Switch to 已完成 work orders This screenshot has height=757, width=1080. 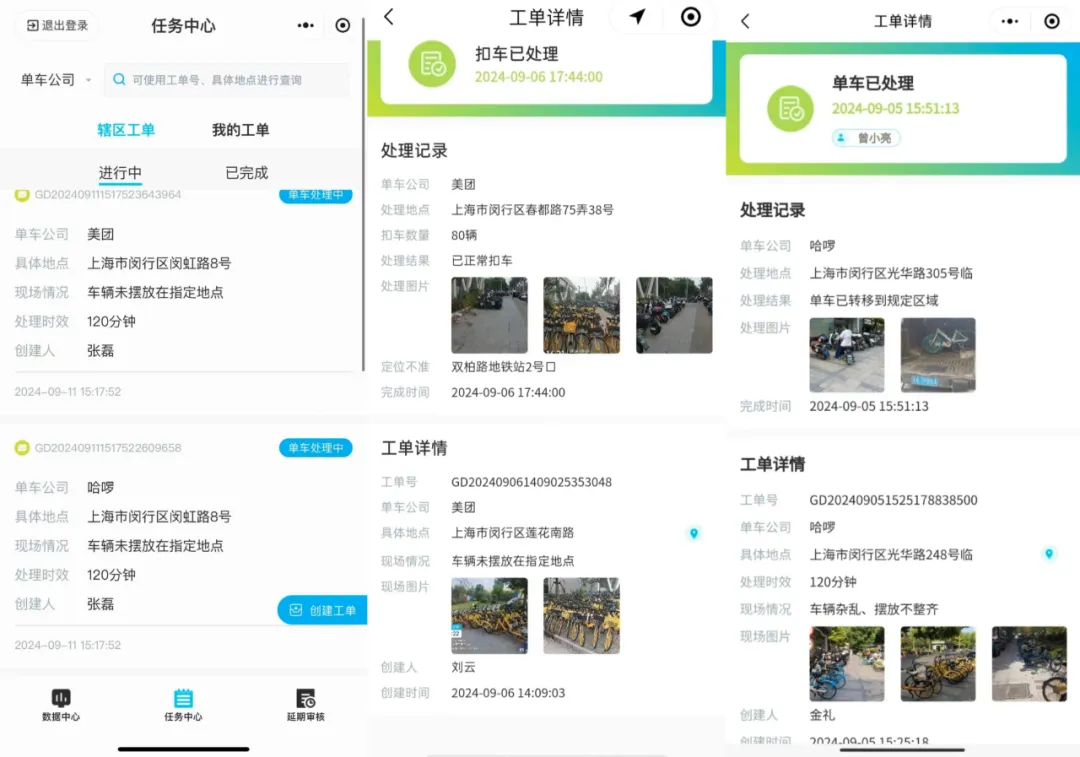click(x=246, y=173)
